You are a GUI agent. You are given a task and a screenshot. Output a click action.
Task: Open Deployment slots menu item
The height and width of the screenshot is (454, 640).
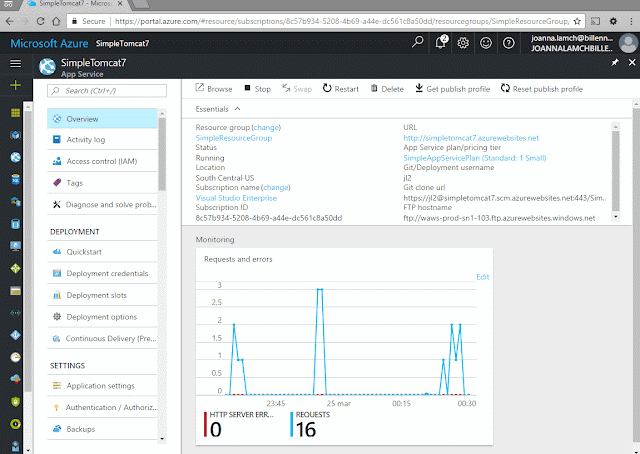tap(102, 295)
